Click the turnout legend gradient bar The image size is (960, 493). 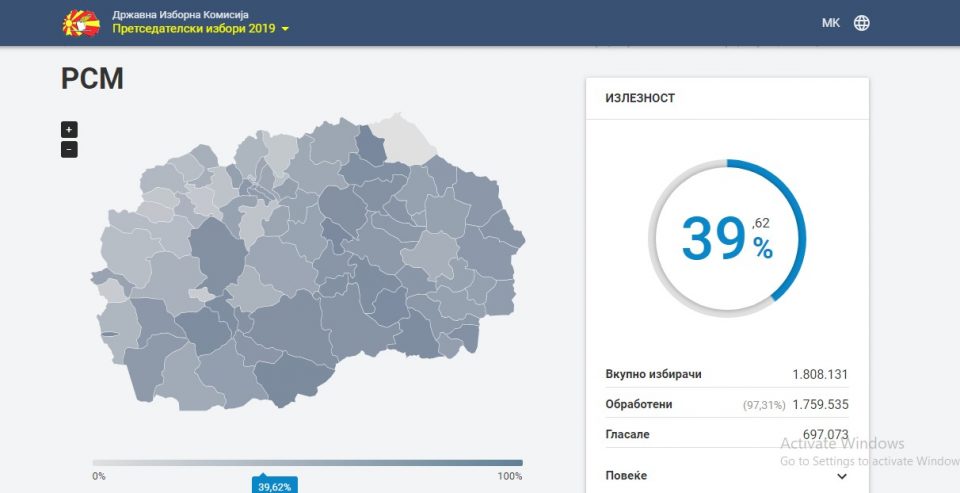point(308,463)
